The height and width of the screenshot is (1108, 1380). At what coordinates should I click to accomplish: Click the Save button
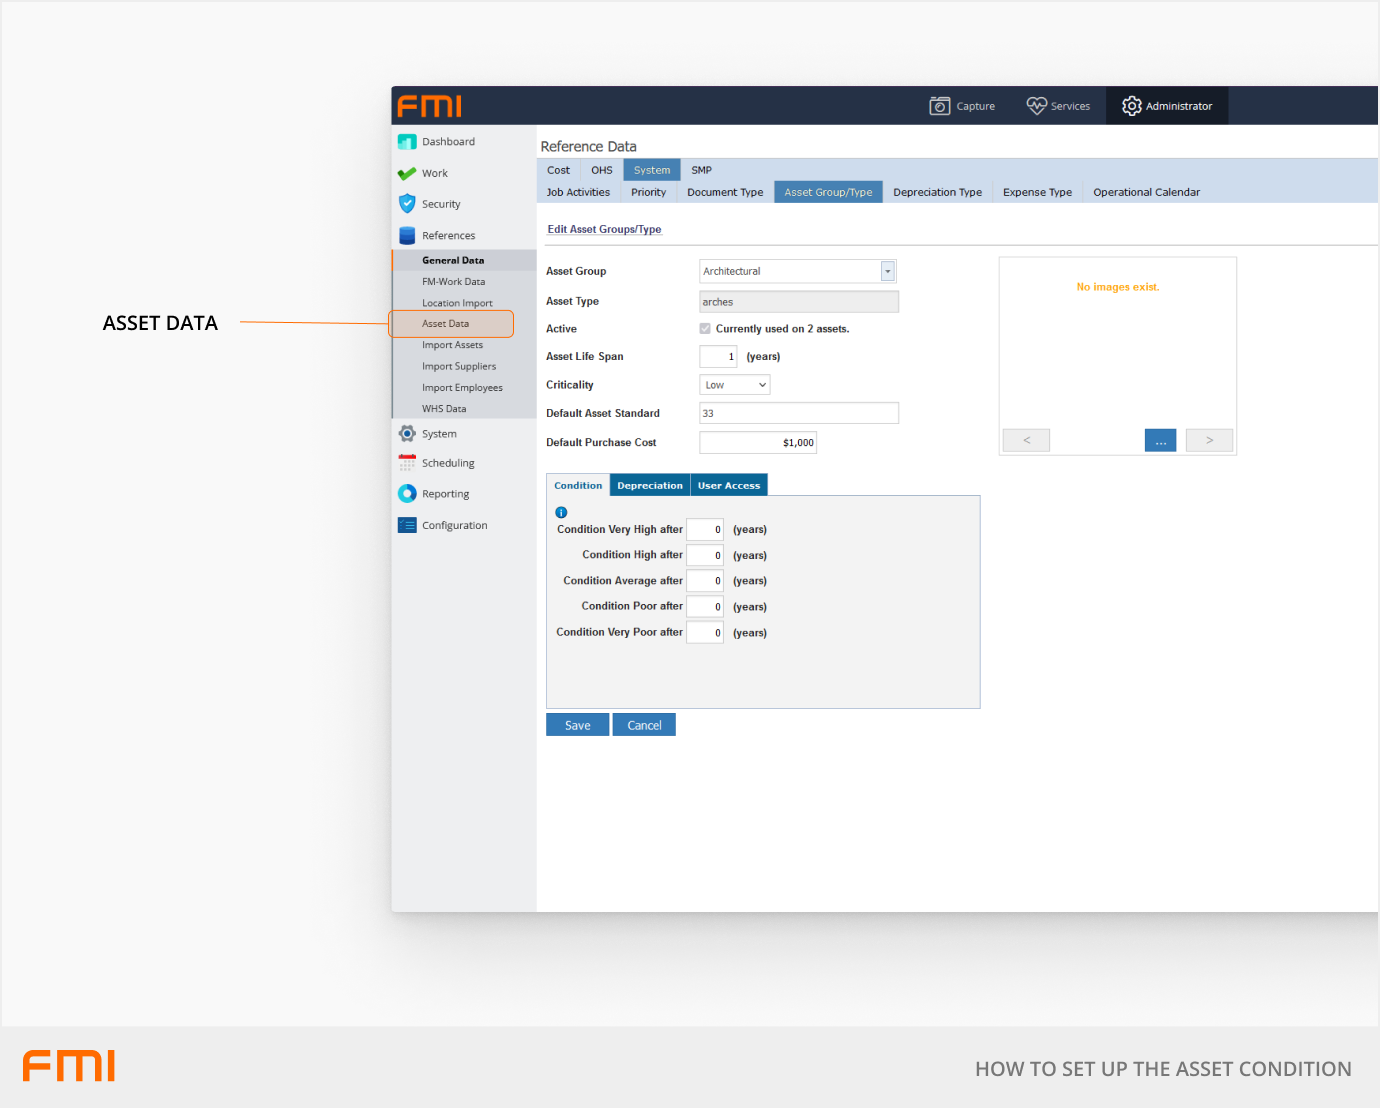pos(577,725)
